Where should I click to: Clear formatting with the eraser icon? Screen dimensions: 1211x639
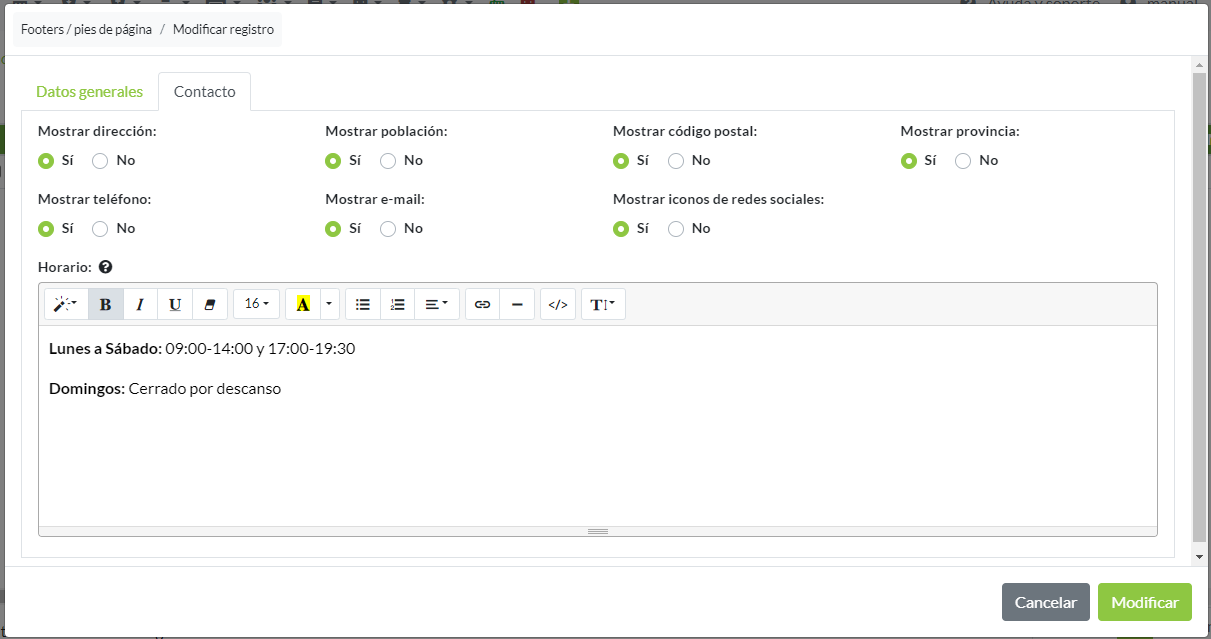tap(209, 304)
